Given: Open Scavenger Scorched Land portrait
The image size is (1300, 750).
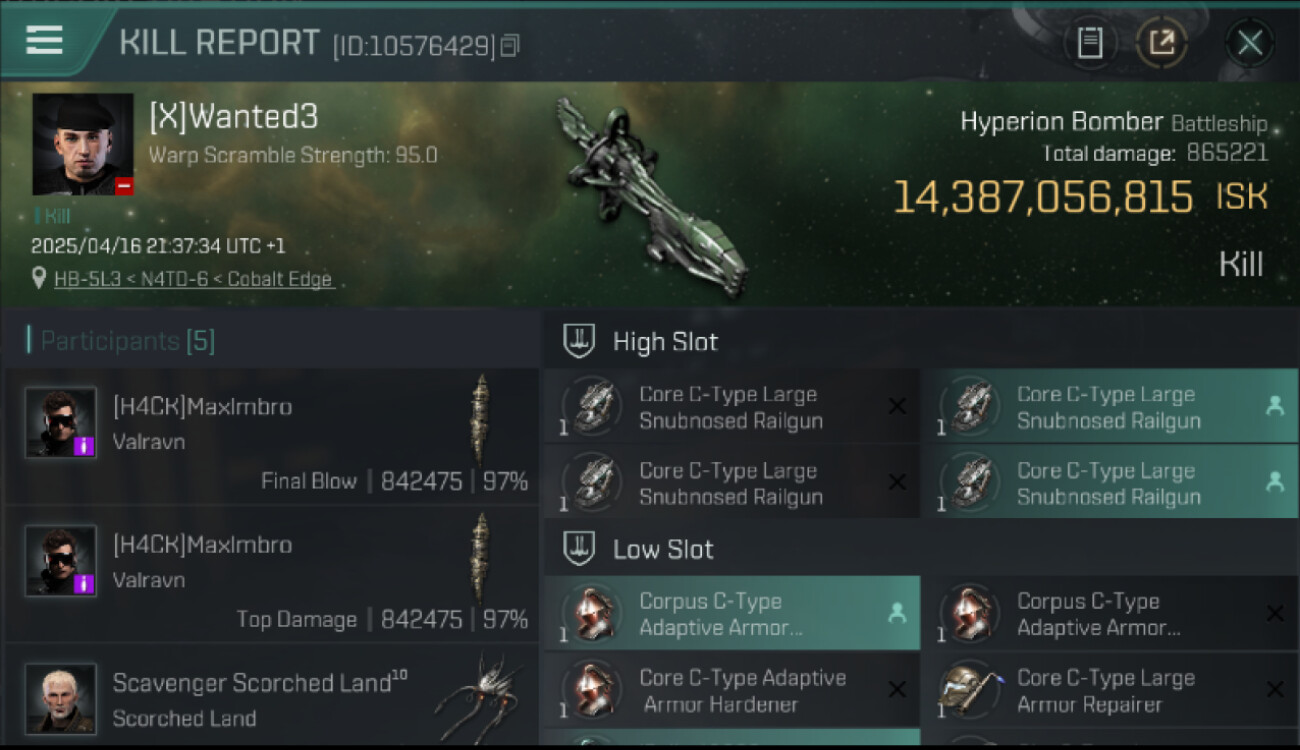Looking at the screenshot, I should pos(61,698).
